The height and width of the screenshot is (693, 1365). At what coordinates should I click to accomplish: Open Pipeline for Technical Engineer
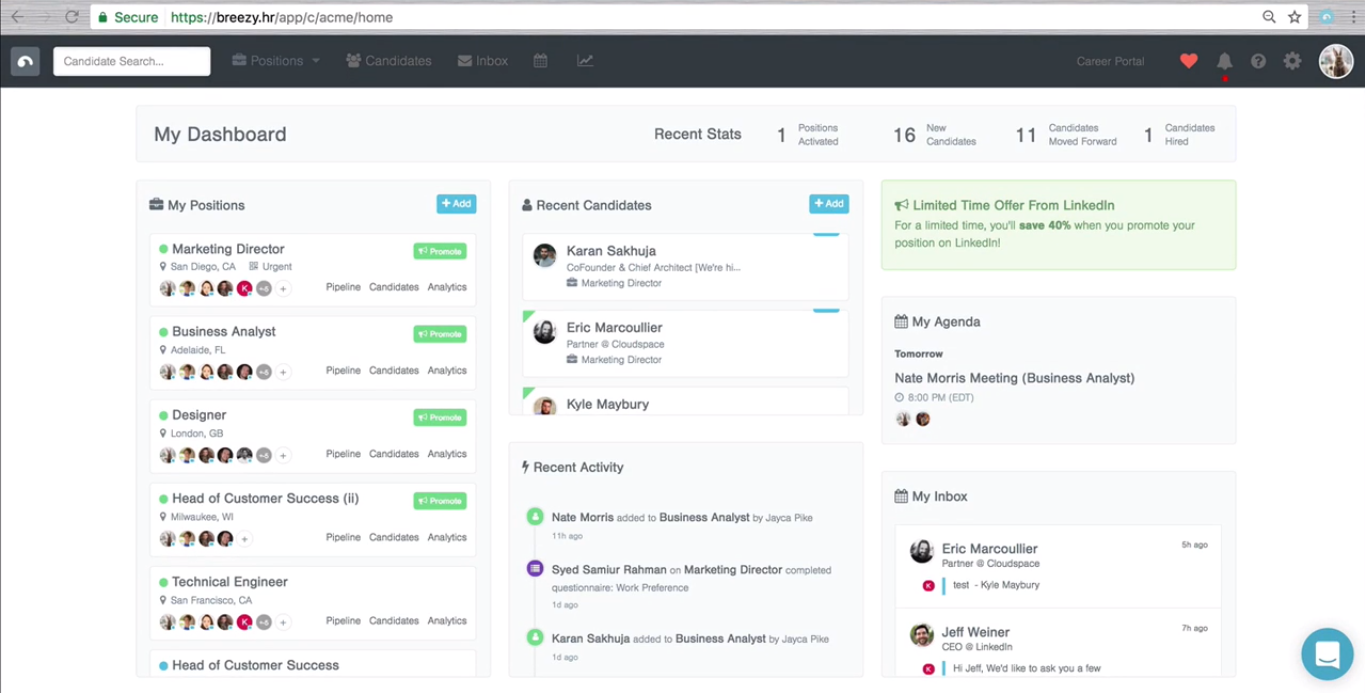tap(343, 620)
